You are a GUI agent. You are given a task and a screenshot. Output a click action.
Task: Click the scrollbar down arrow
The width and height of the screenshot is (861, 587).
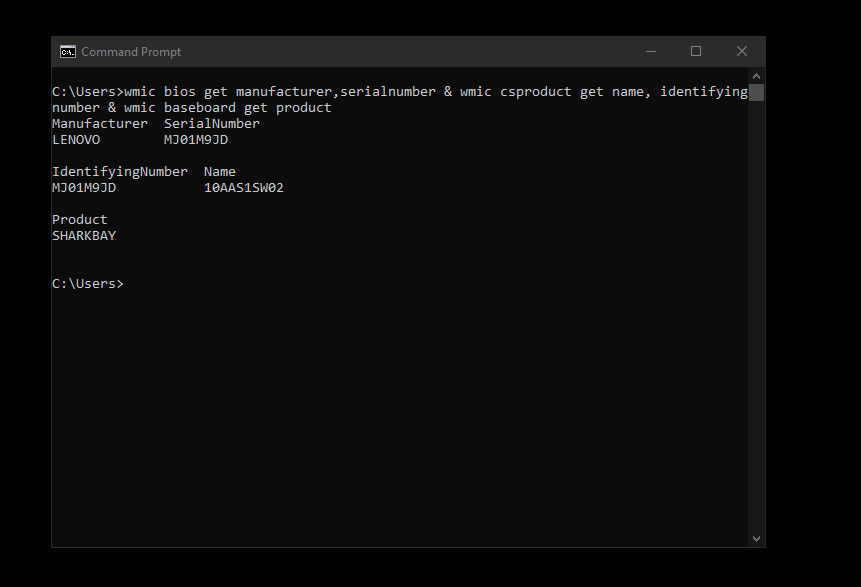pos(756,539)
